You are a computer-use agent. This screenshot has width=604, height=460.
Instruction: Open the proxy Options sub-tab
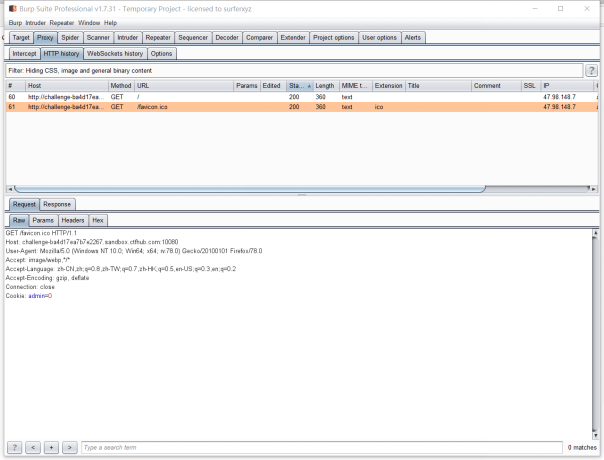tap(161, 54)
